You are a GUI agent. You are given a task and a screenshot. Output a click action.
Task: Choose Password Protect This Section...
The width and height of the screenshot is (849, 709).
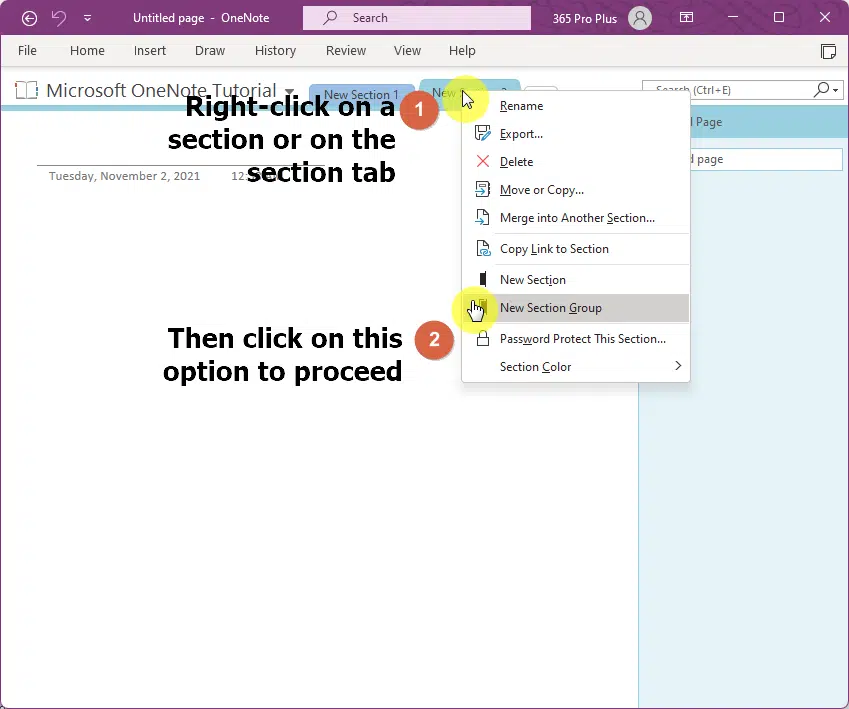point(575,339)
